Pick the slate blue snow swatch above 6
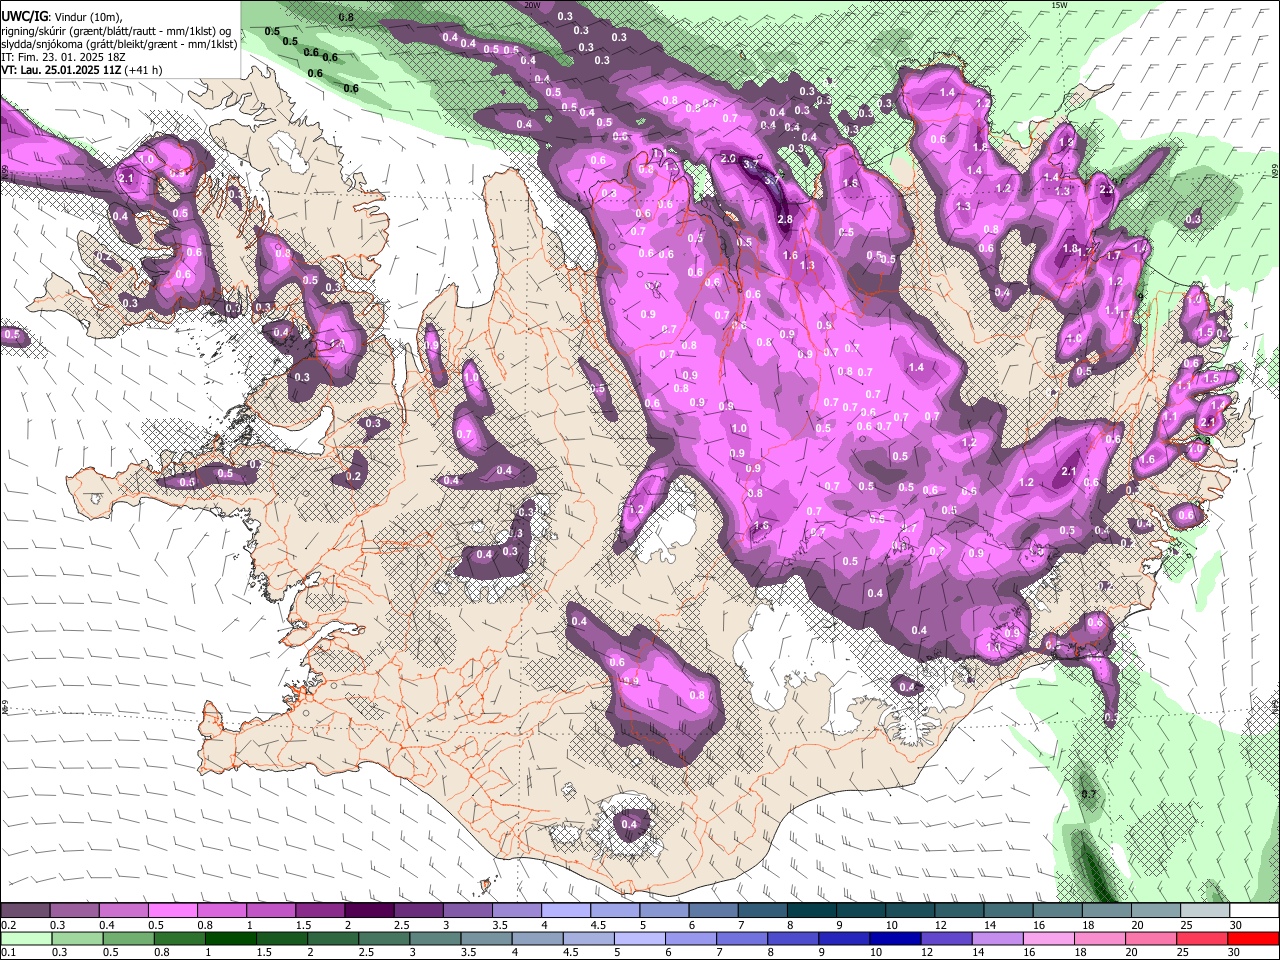Image resolution: width=1280 pixels, height=960 pixels. tap(713, 911)
